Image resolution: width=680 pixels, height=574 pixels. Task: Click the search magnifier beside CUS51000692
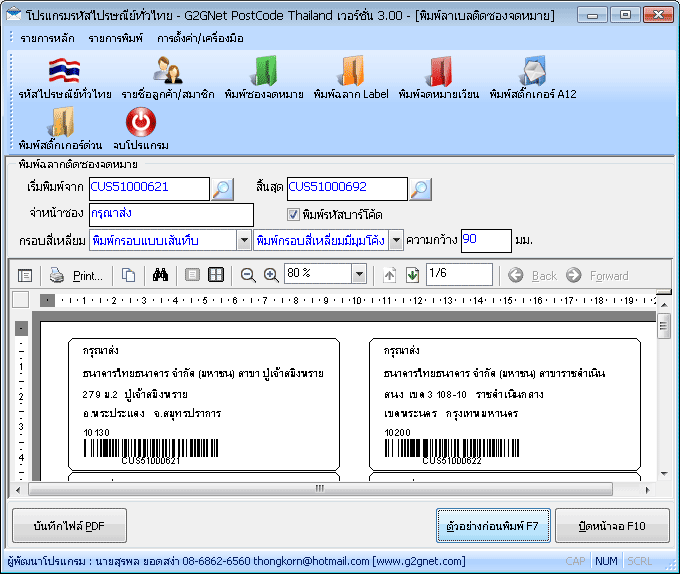click(421, 189)
